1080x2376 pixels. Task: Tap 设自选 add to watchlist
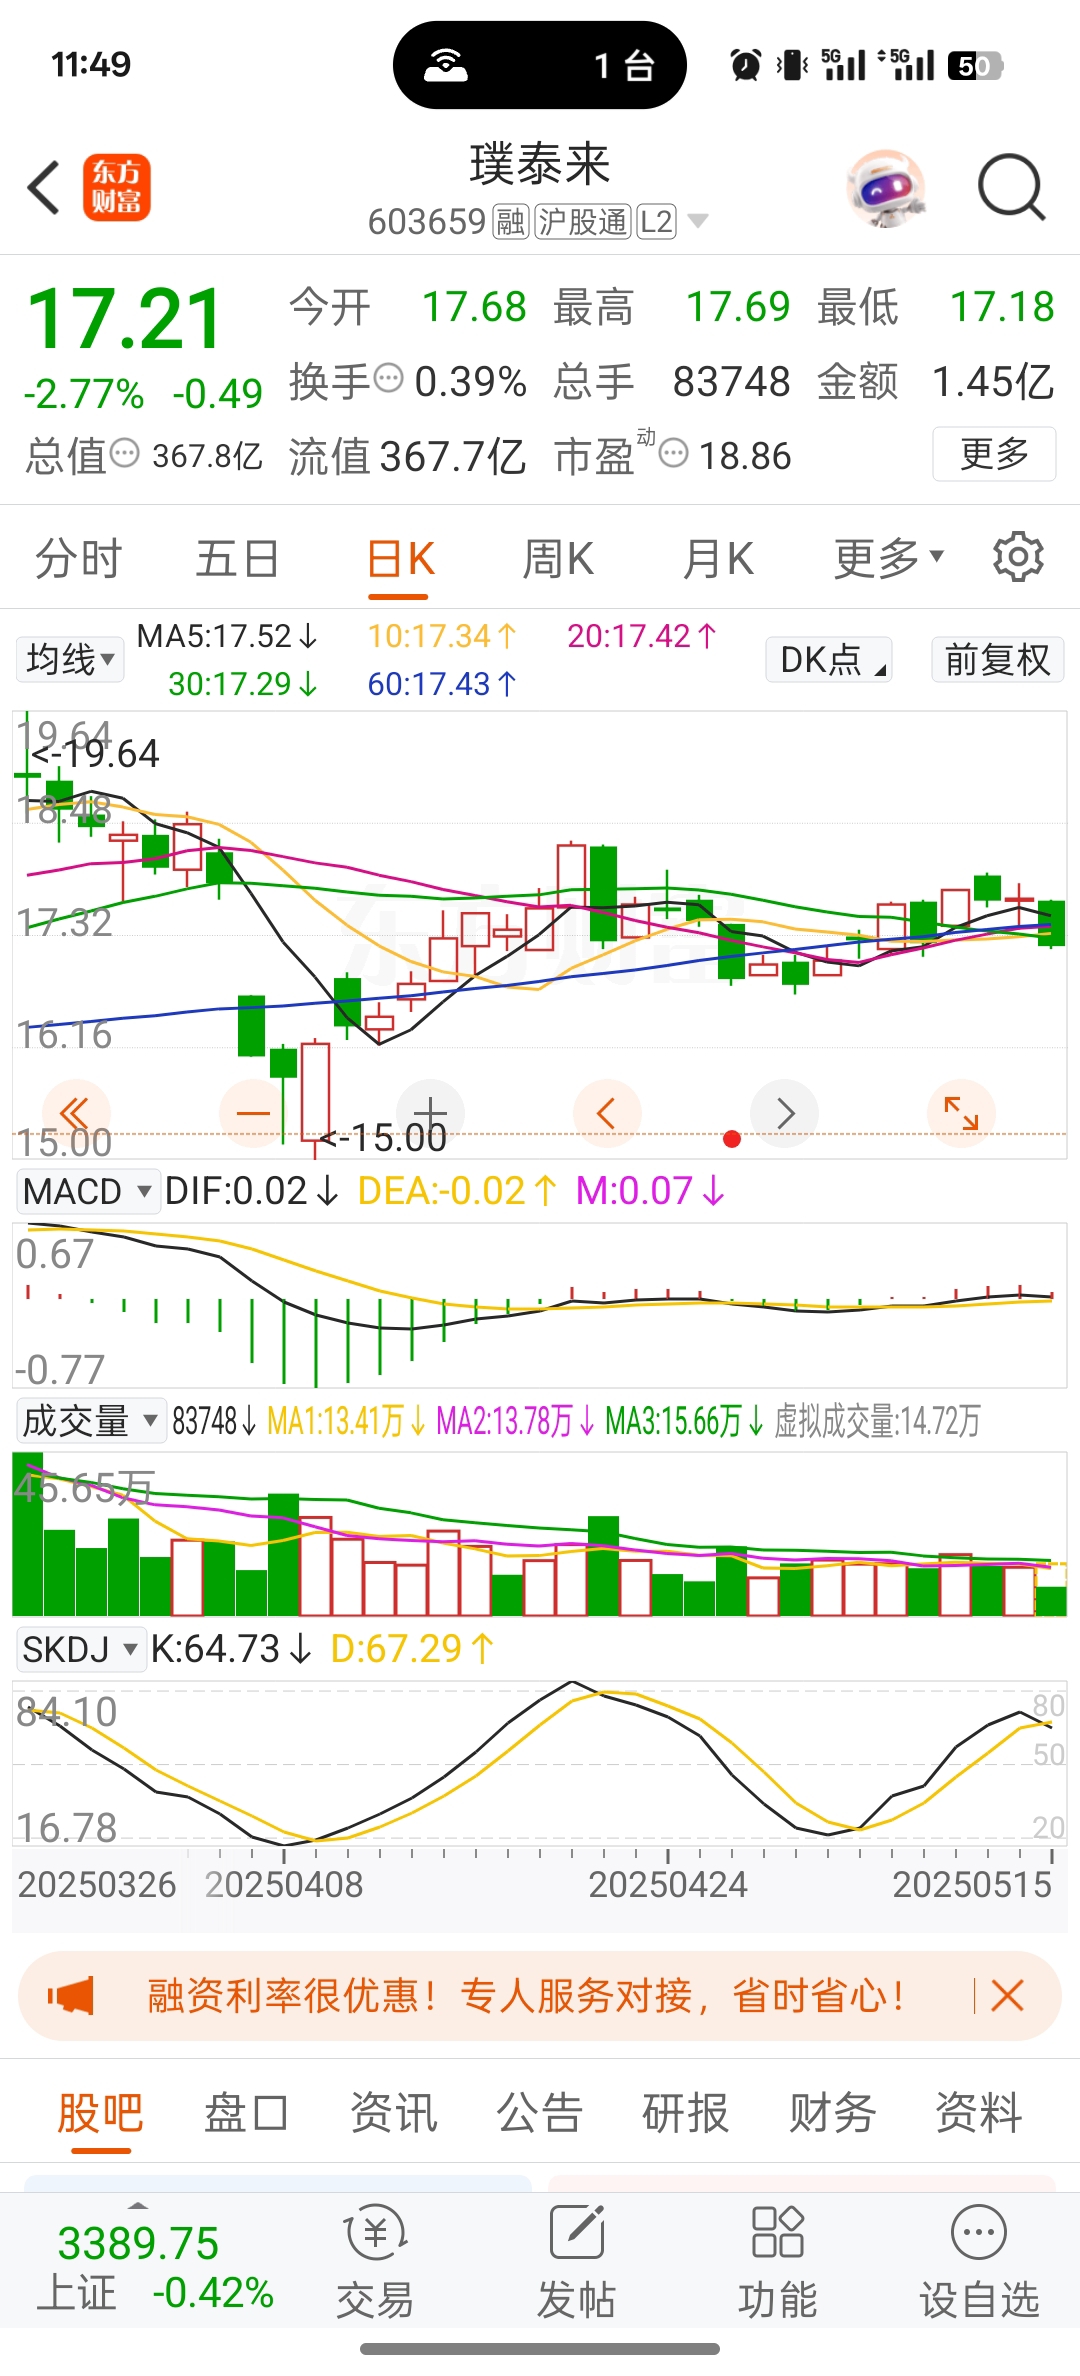pyautogui.click(x=979, y=2262)
